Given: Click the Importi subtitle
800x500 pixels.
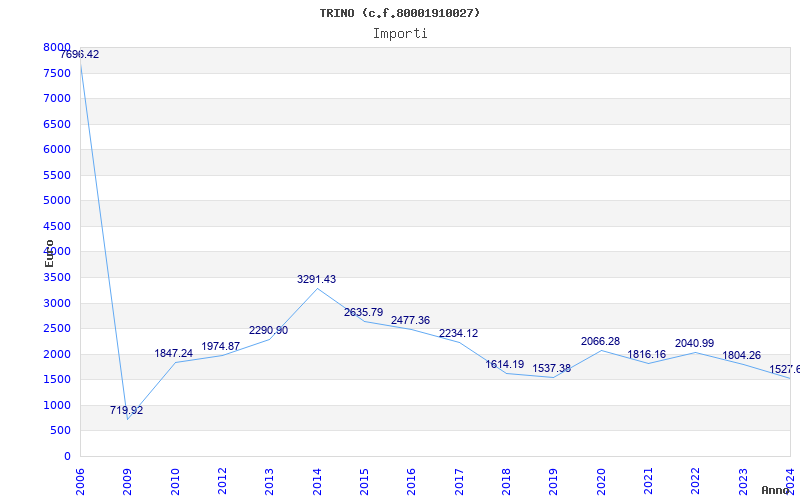Looking at the screenshot, I should coord(400,34).
